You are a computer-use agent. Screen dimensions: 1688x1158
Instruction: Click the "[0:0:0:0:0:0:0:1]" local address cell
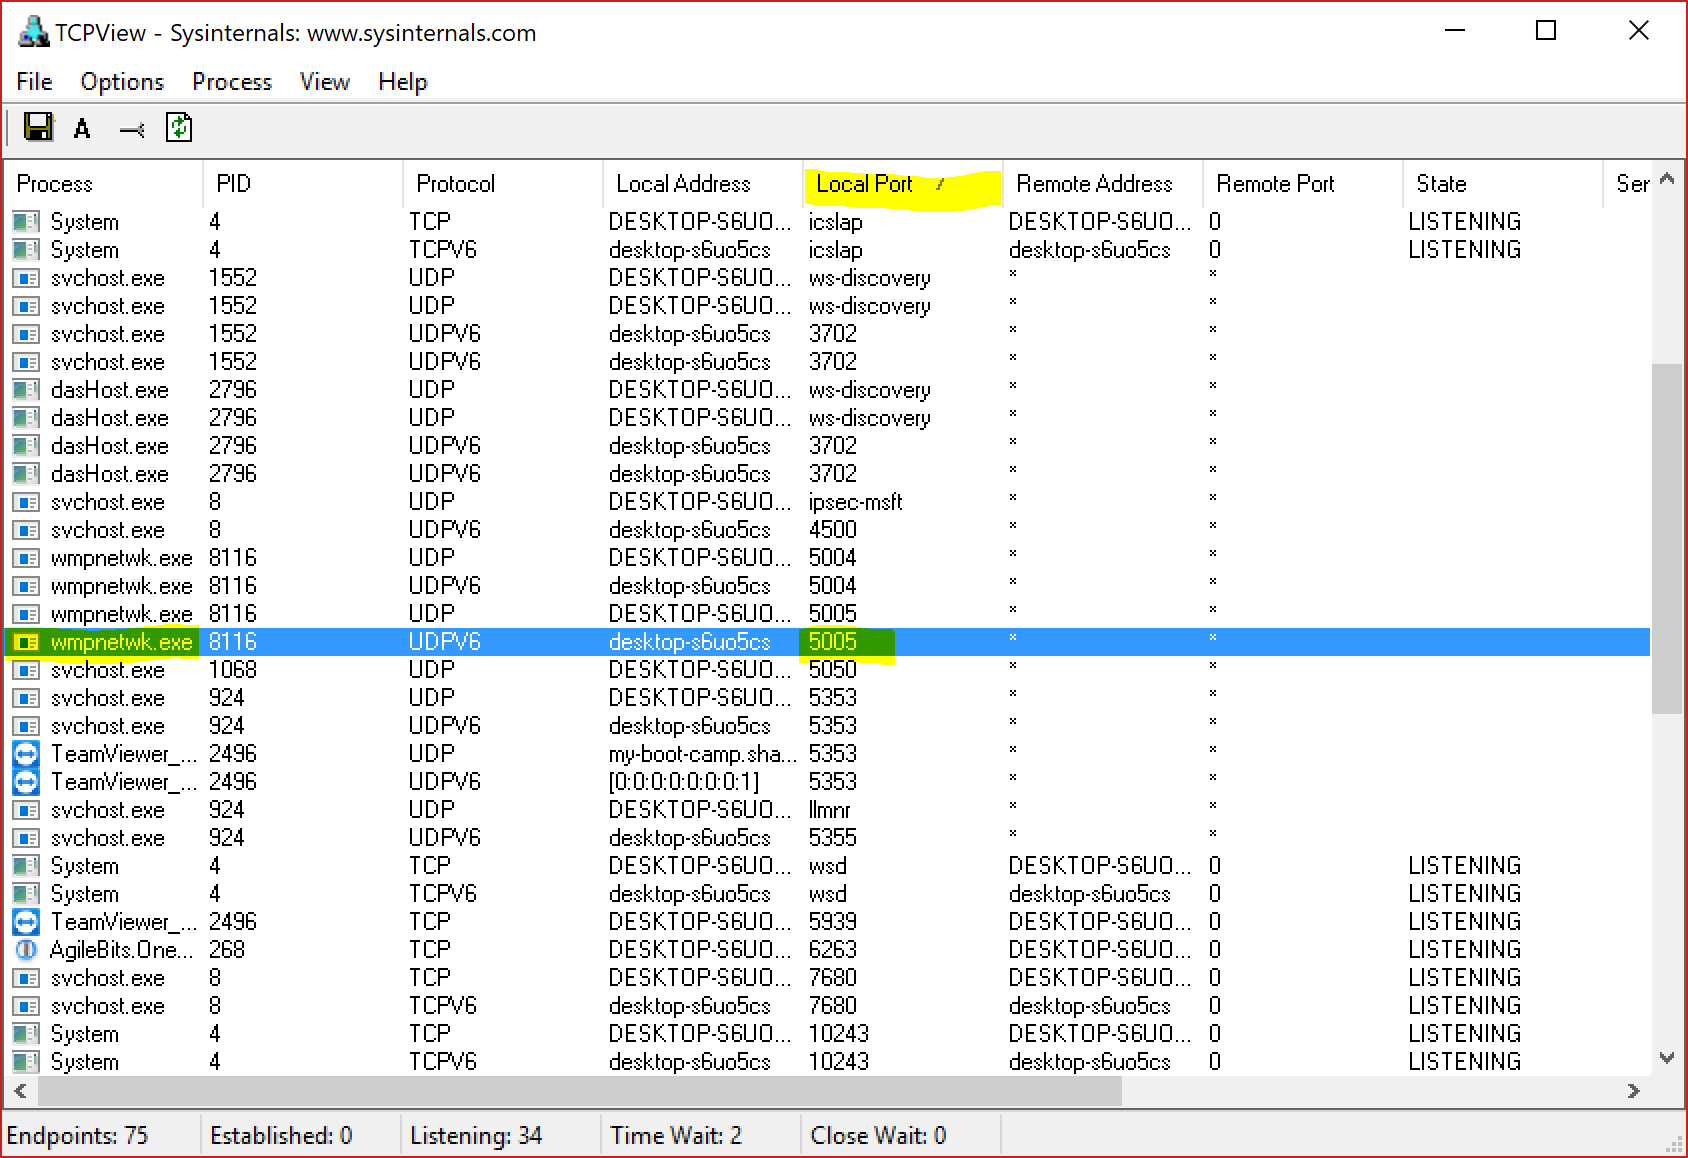(684, 782)
